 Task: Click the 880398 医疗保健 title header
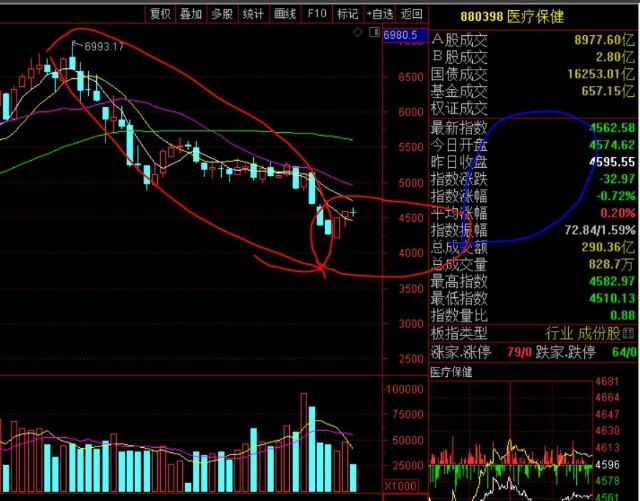[511, 16]
